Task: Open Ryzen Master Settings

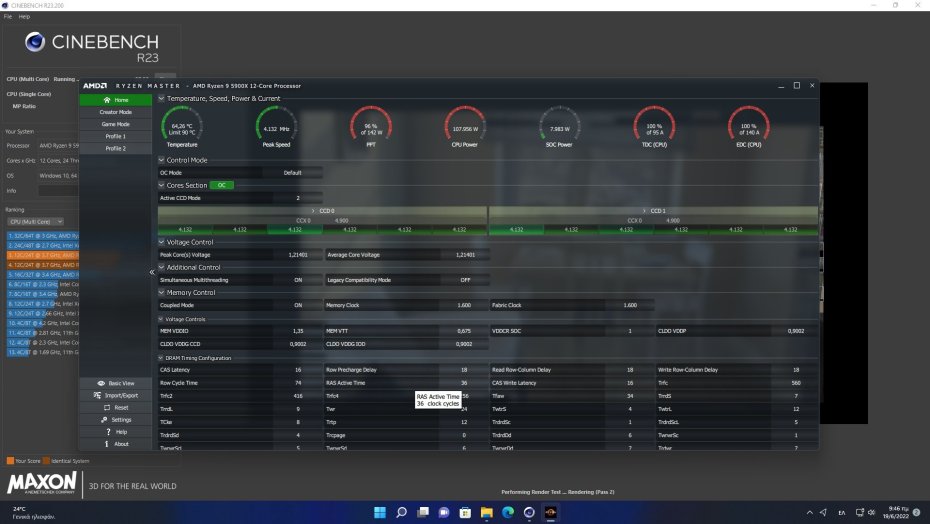Action: click(116, 420)
